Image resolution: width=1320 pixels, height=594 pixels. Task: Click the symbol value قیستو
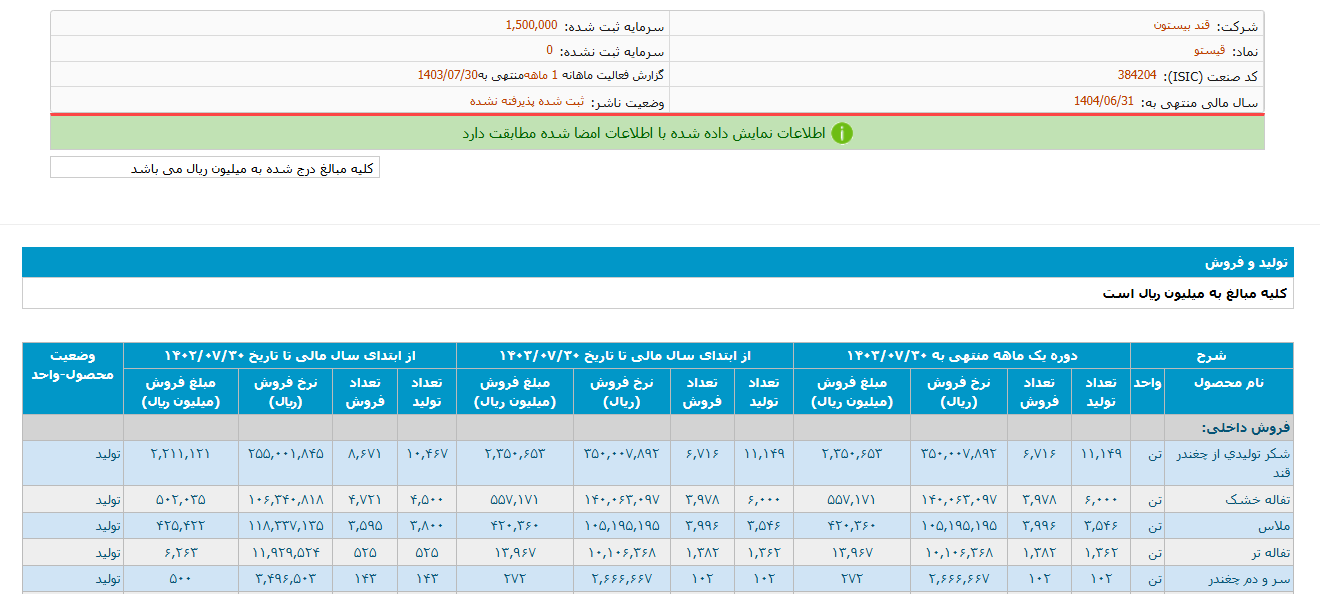coord(1208,50)
